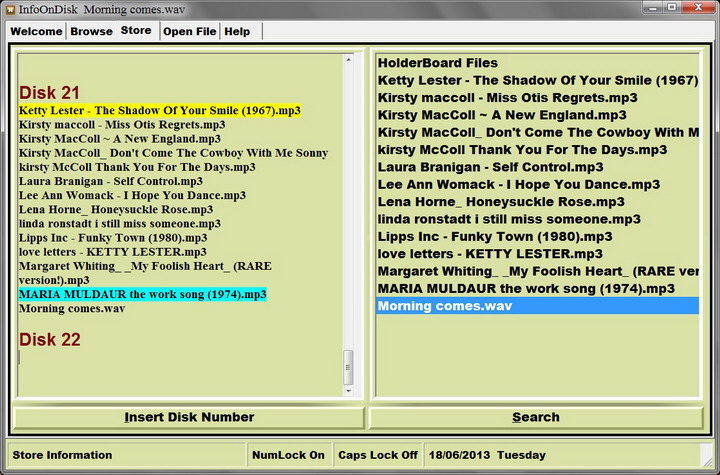Click love letters KETTY LESTER in left pane
This screenshot has height=475, width=720.
pos(112,252)
